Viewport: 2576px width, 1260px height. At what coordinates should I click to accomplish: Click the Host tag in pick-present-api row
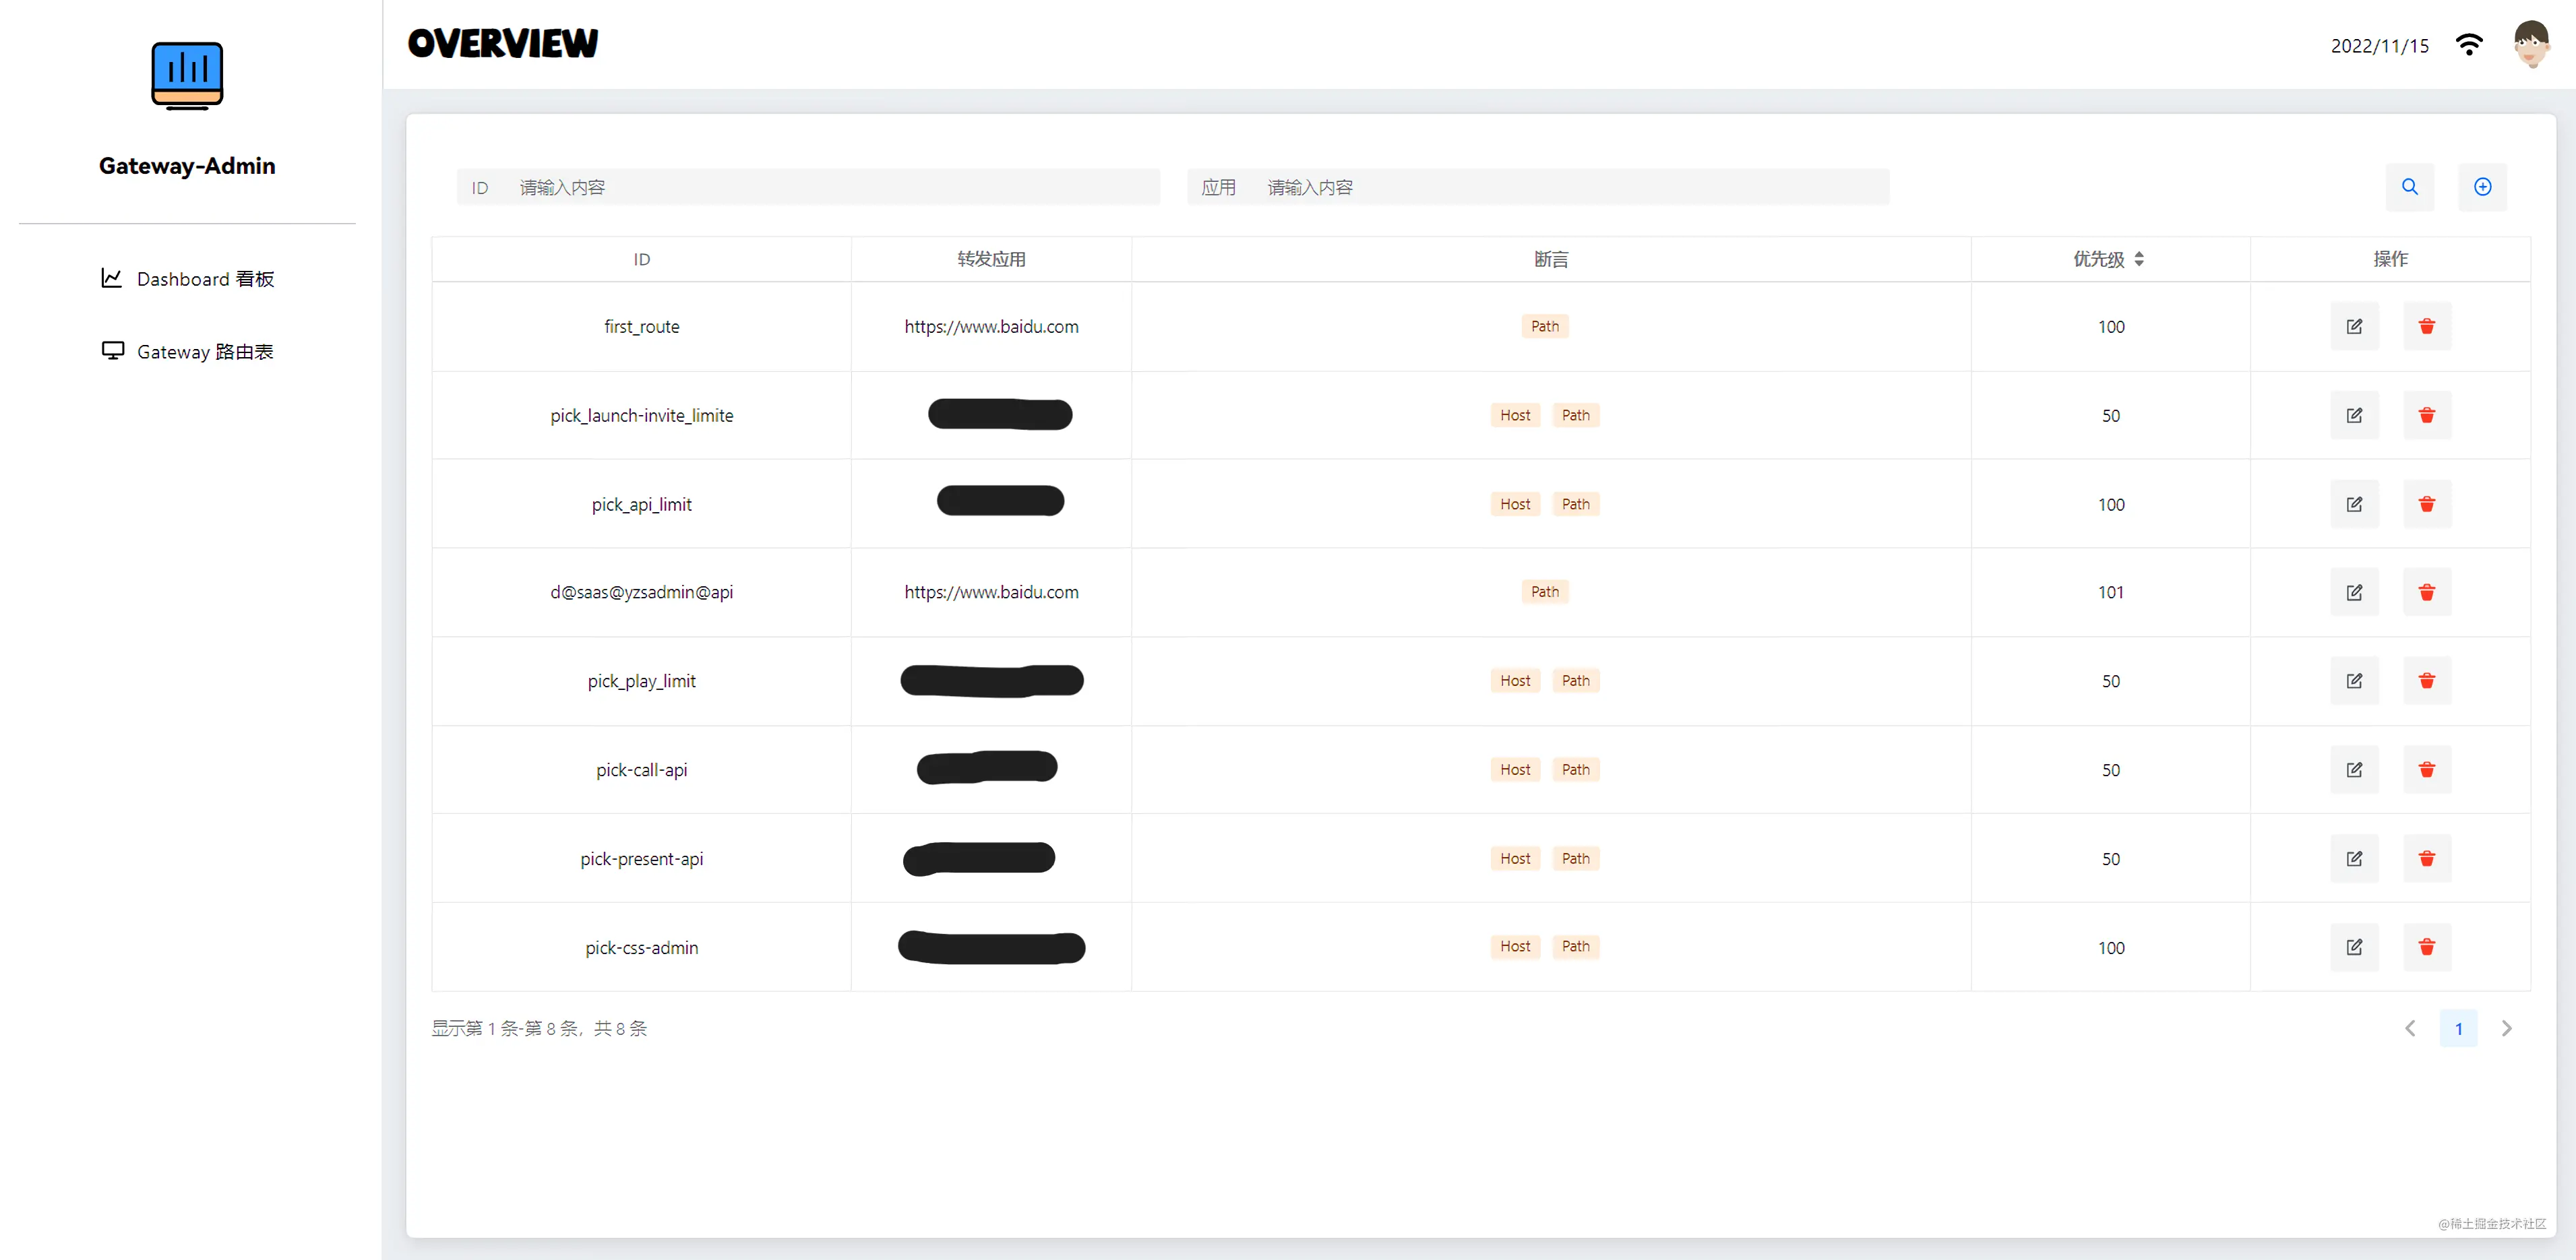(x=1514, y=858)
